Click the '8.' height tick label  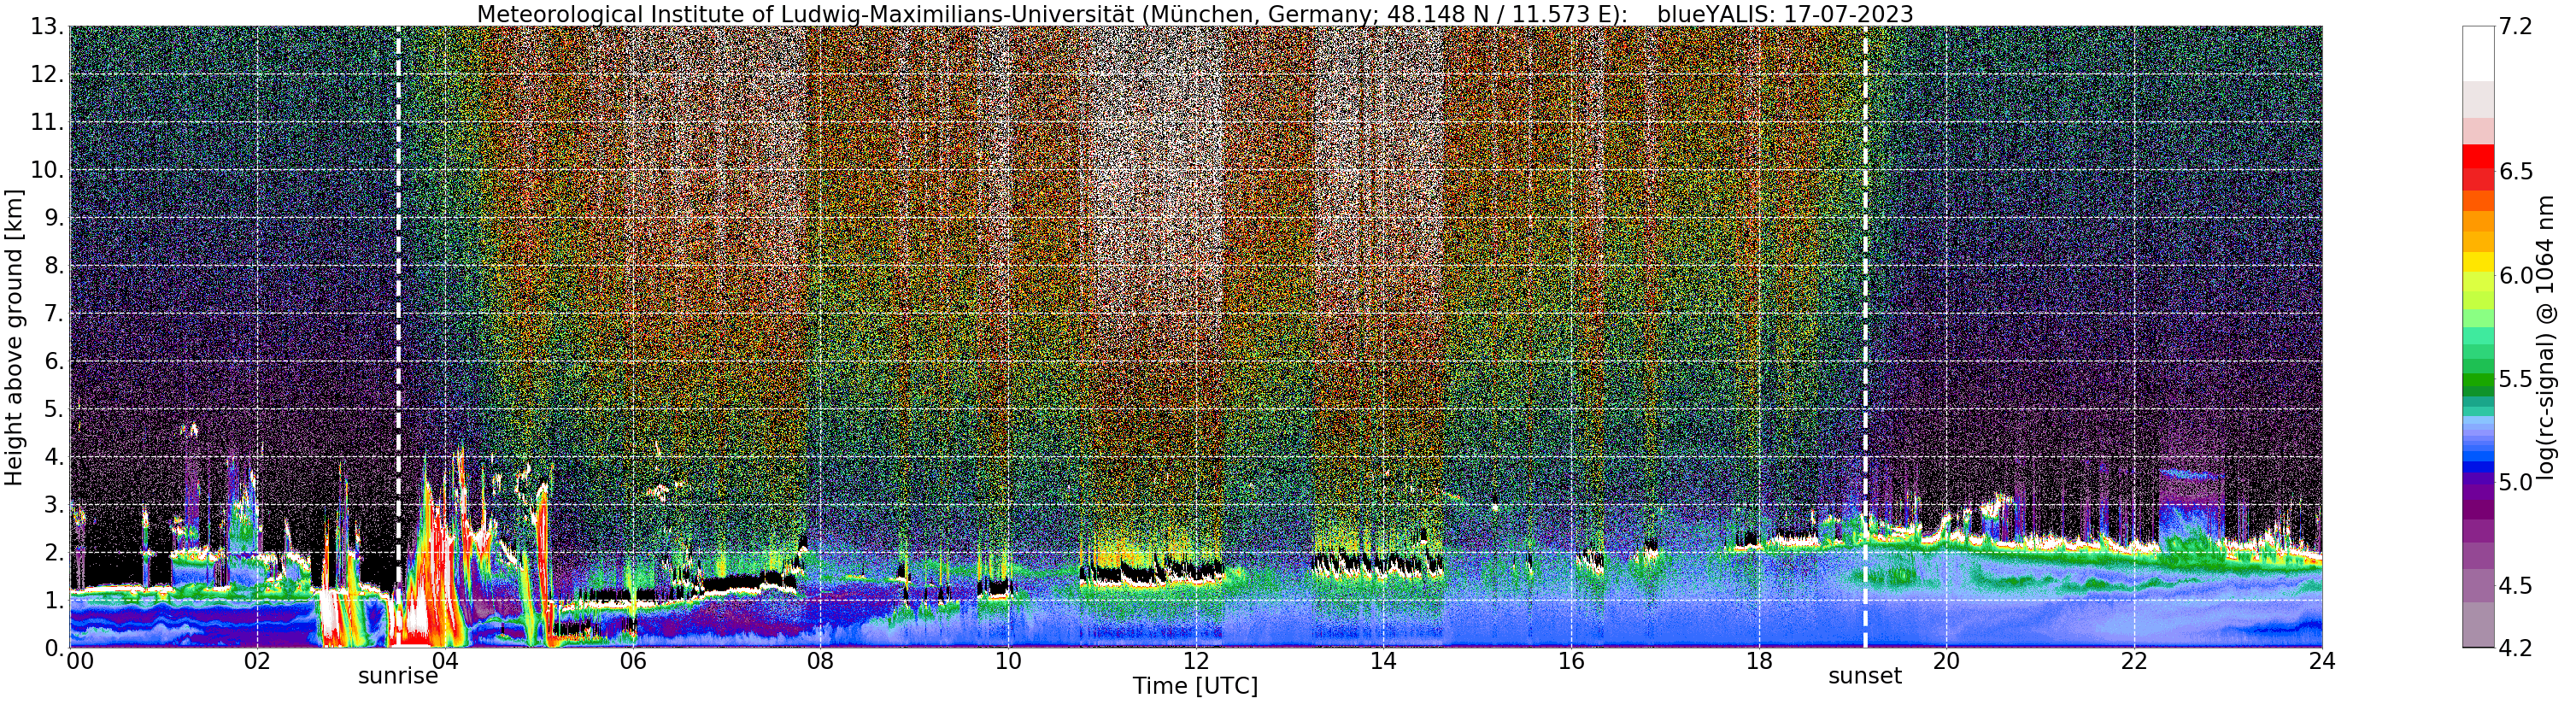pyautogui.click(x=54, y=266)
